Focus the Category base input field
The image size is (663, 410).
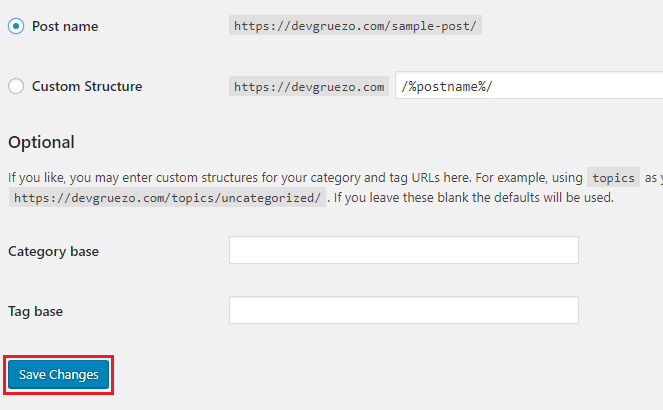(x=404, y=250)
